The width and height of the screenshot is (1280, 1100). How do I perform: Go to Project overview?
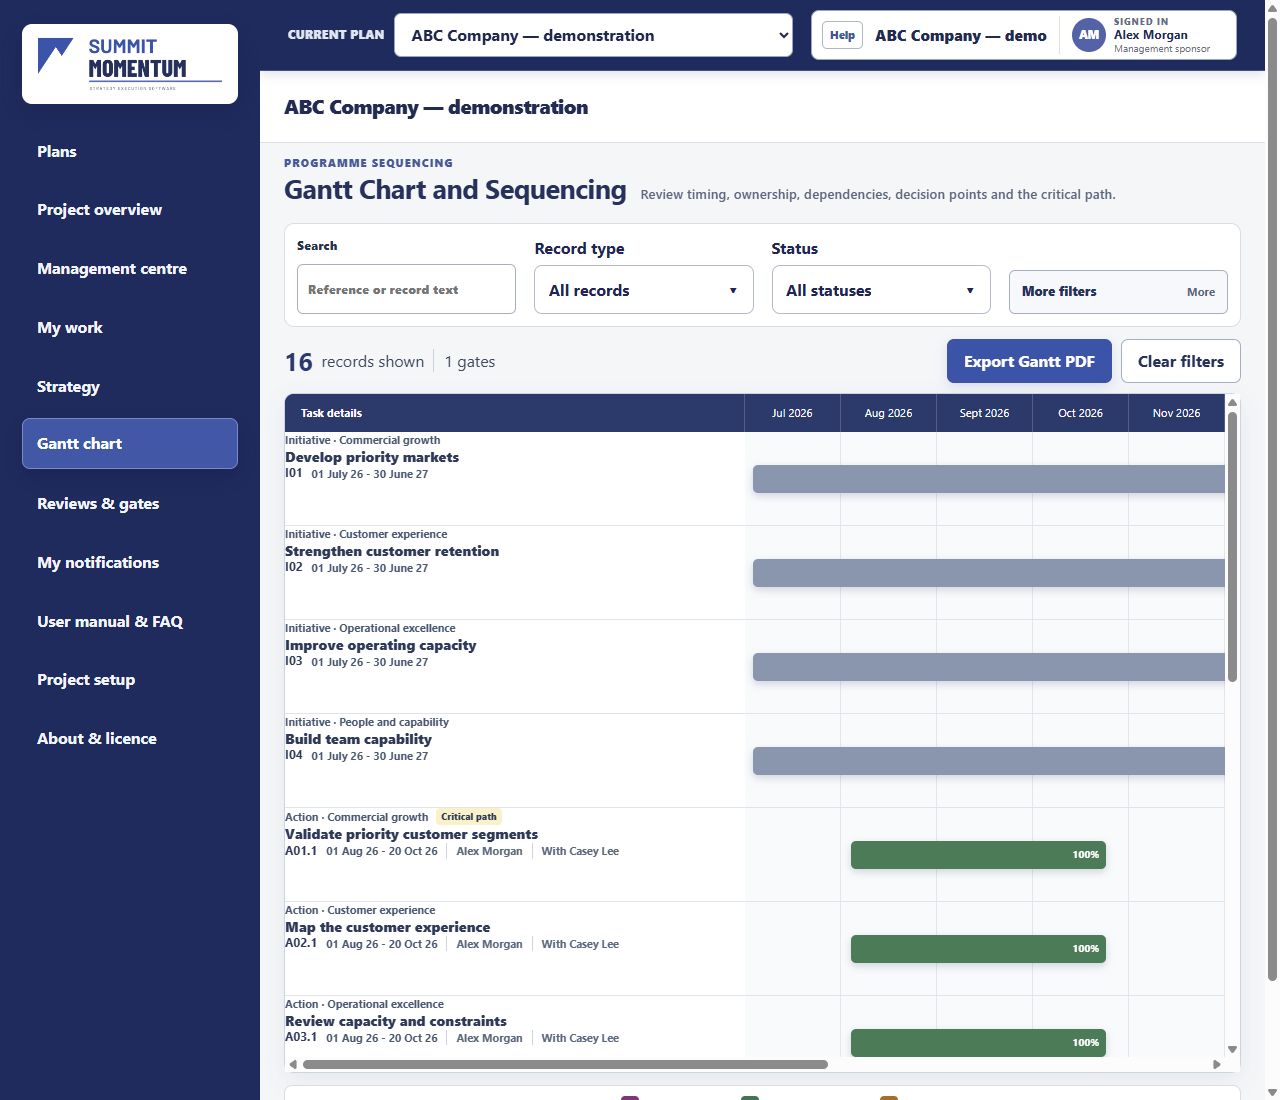(x=130, y=209)
